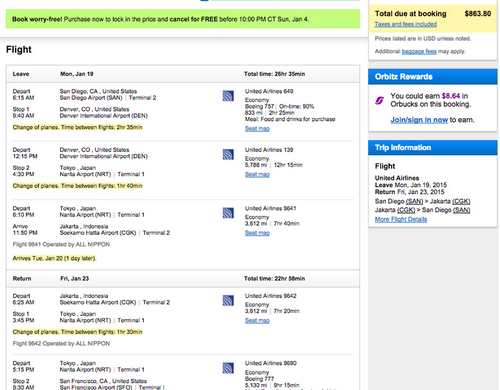This screenshot has height=390, width=500.
Task: Click United Airlines logo for flight 139
Action: coord(228,154)
